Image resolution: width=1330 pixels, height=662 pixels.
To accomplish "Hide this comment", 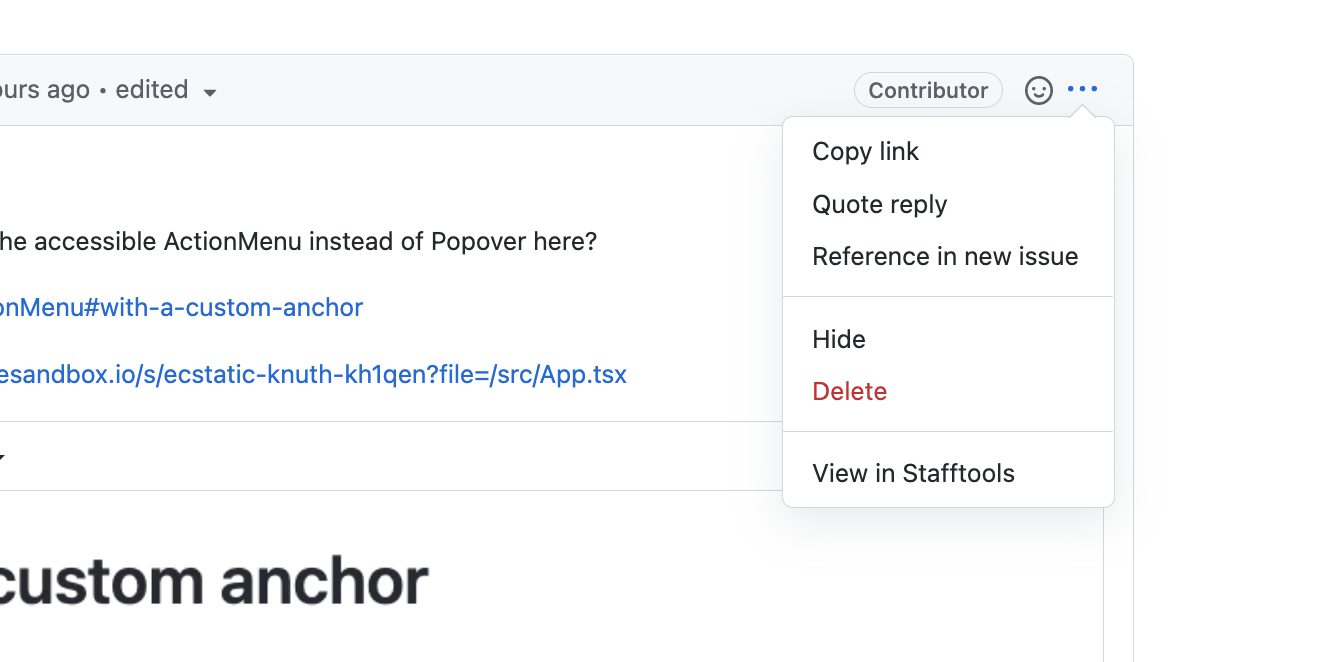I will click(838, 339).
